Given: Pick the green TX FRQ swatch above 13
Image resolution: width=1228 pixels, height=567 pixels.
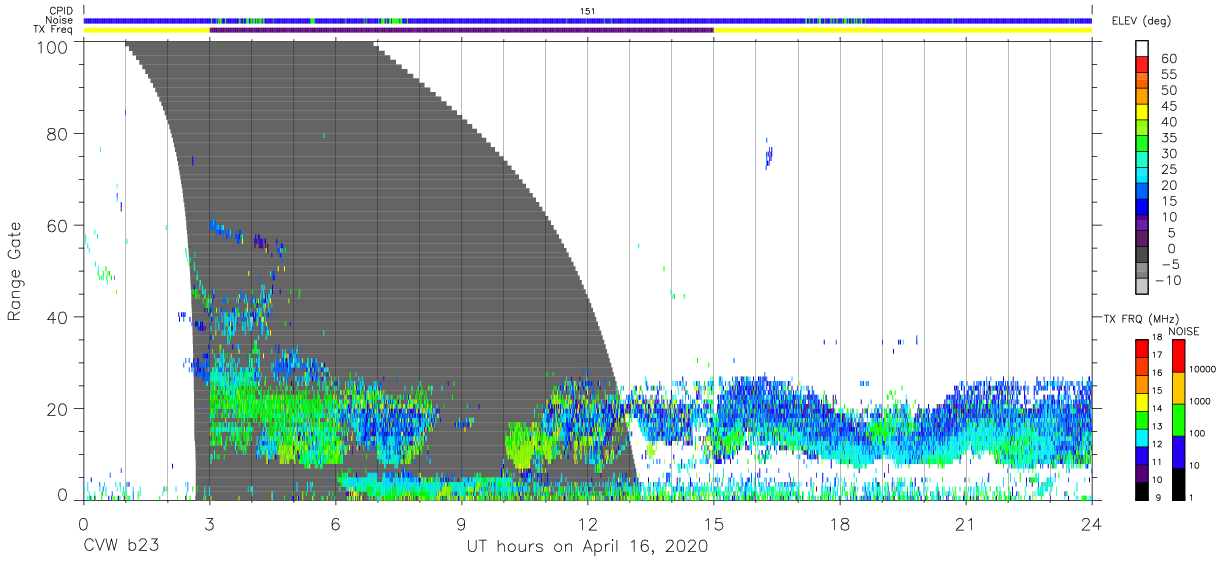Looking at the screenshot, I should pyautogui.click(x=1141, y=420).
